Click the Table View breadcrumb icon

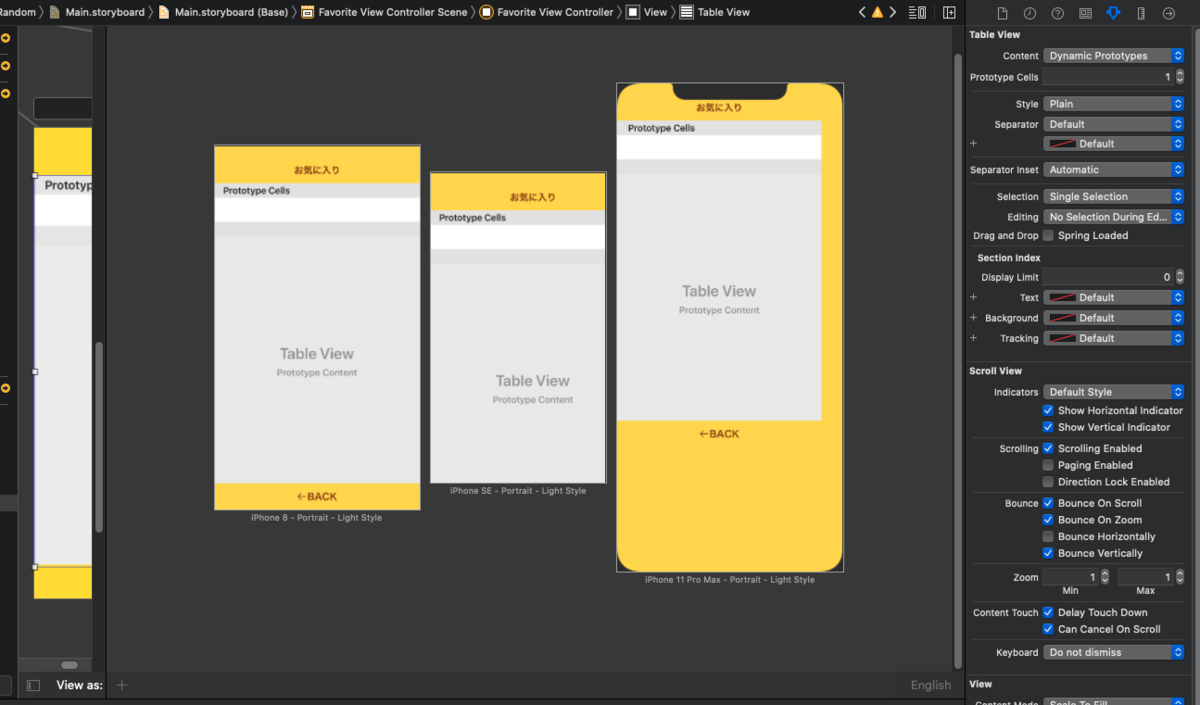point(686,12)
